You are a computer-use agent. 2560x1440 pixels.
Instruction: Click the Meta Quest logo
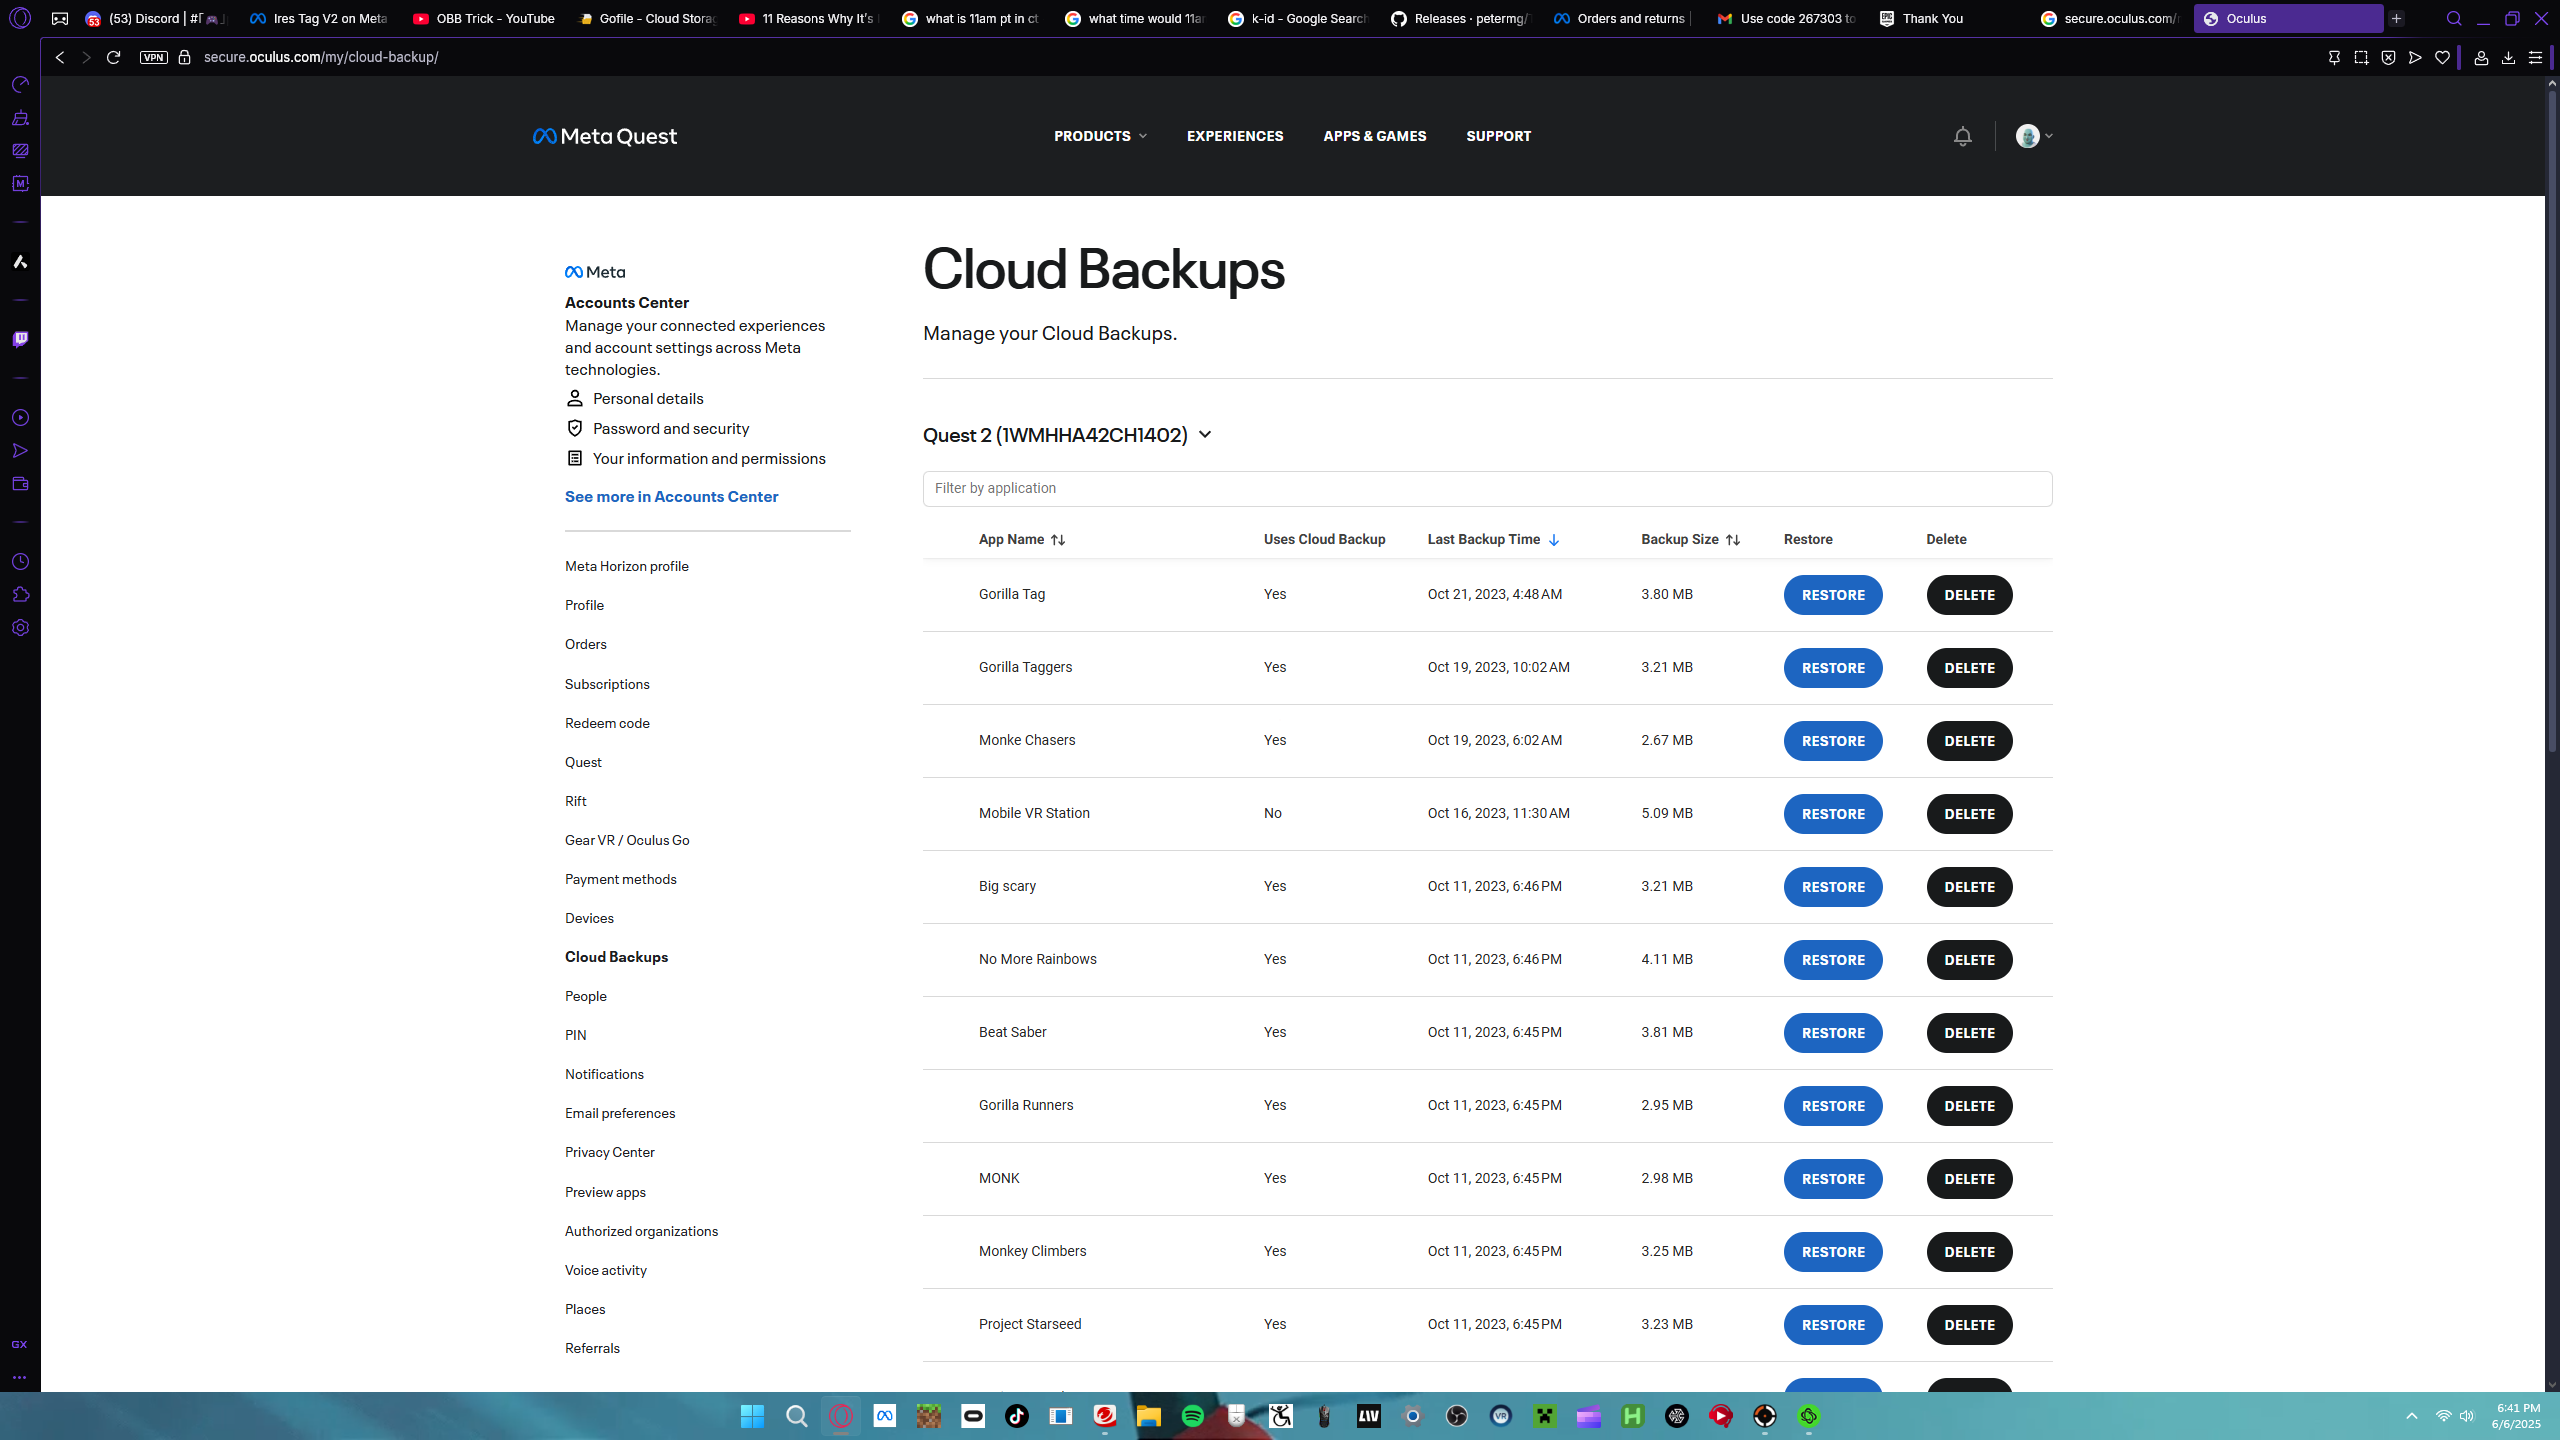pos(604,136)
